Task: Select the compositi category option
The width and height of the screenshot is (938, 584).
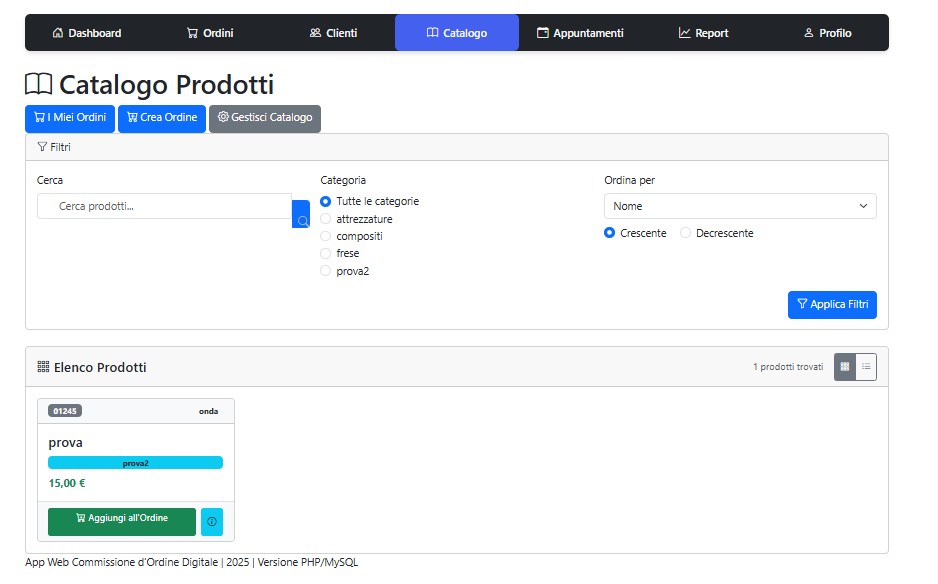Action: click(325, 236)
